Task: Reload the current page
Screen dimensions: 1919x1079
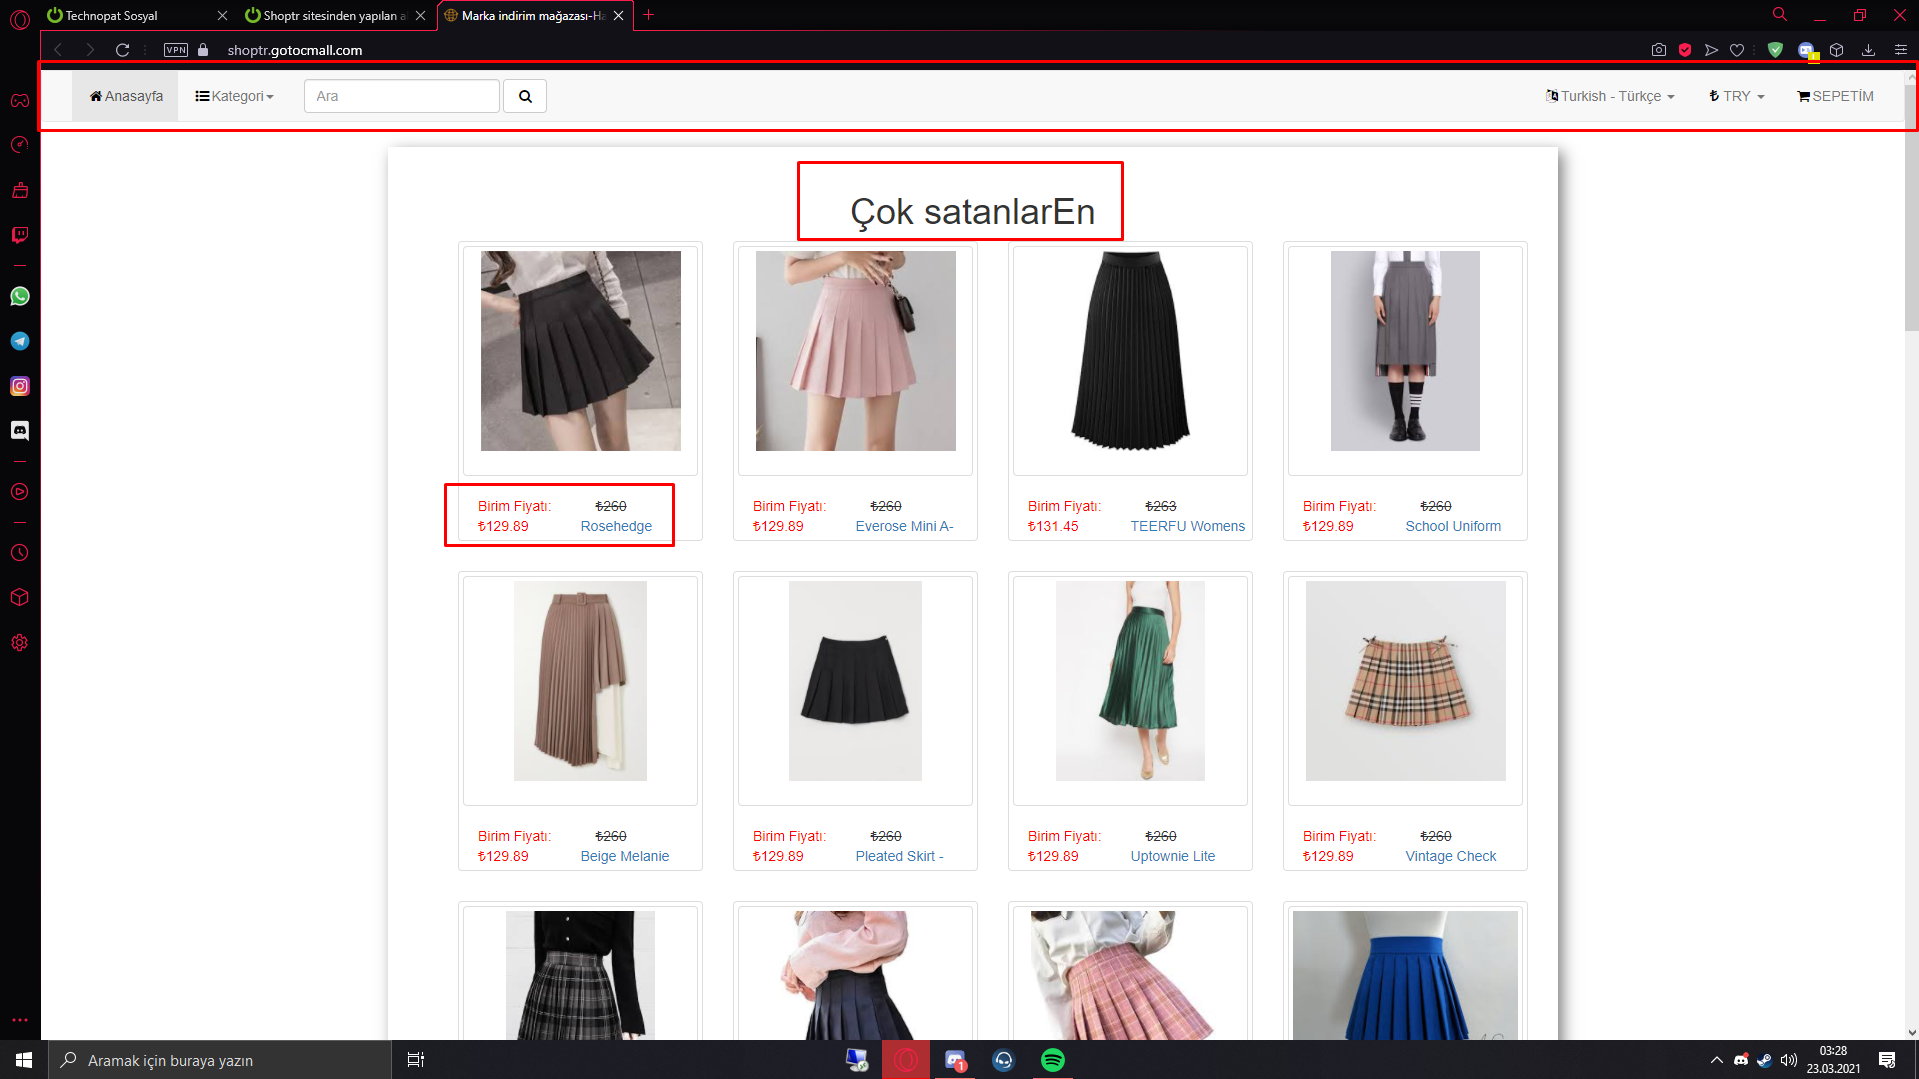Action: pos(122,50)
